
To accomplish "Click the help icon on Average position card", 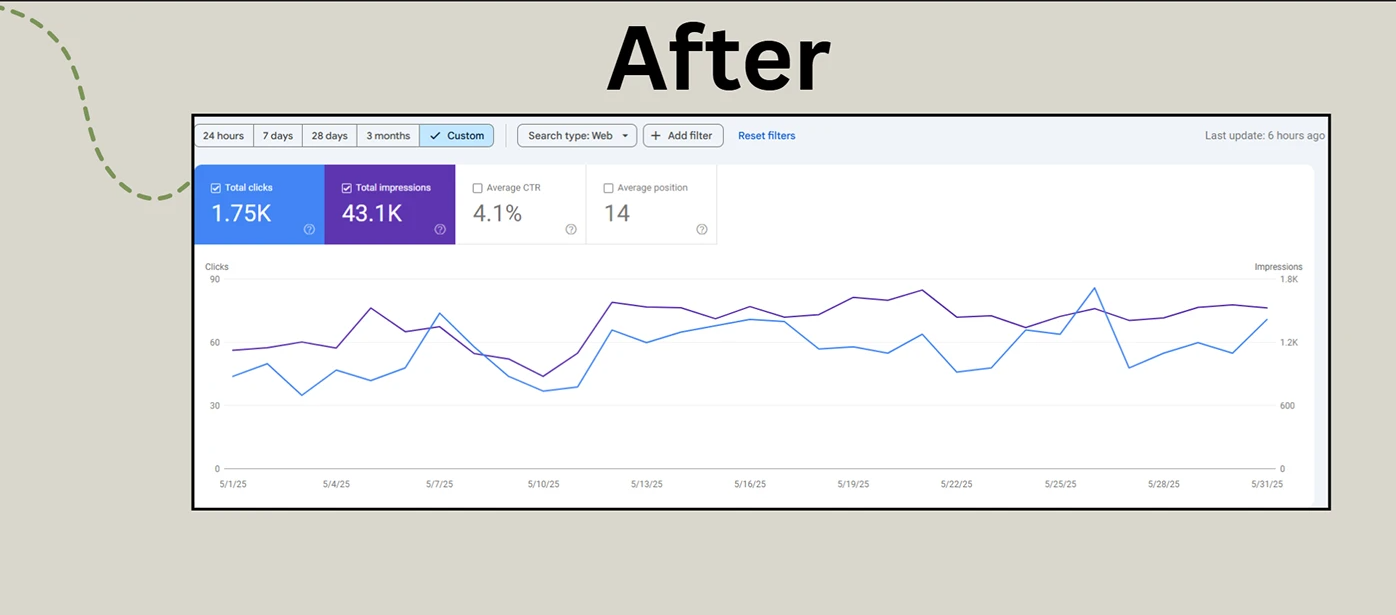I will pyautogui.click(x=702, y=229).
